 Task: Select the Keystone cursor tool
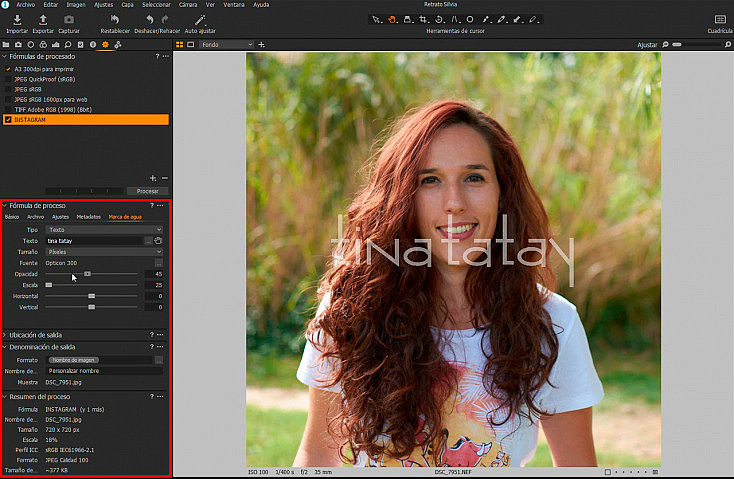pos(455,20)
